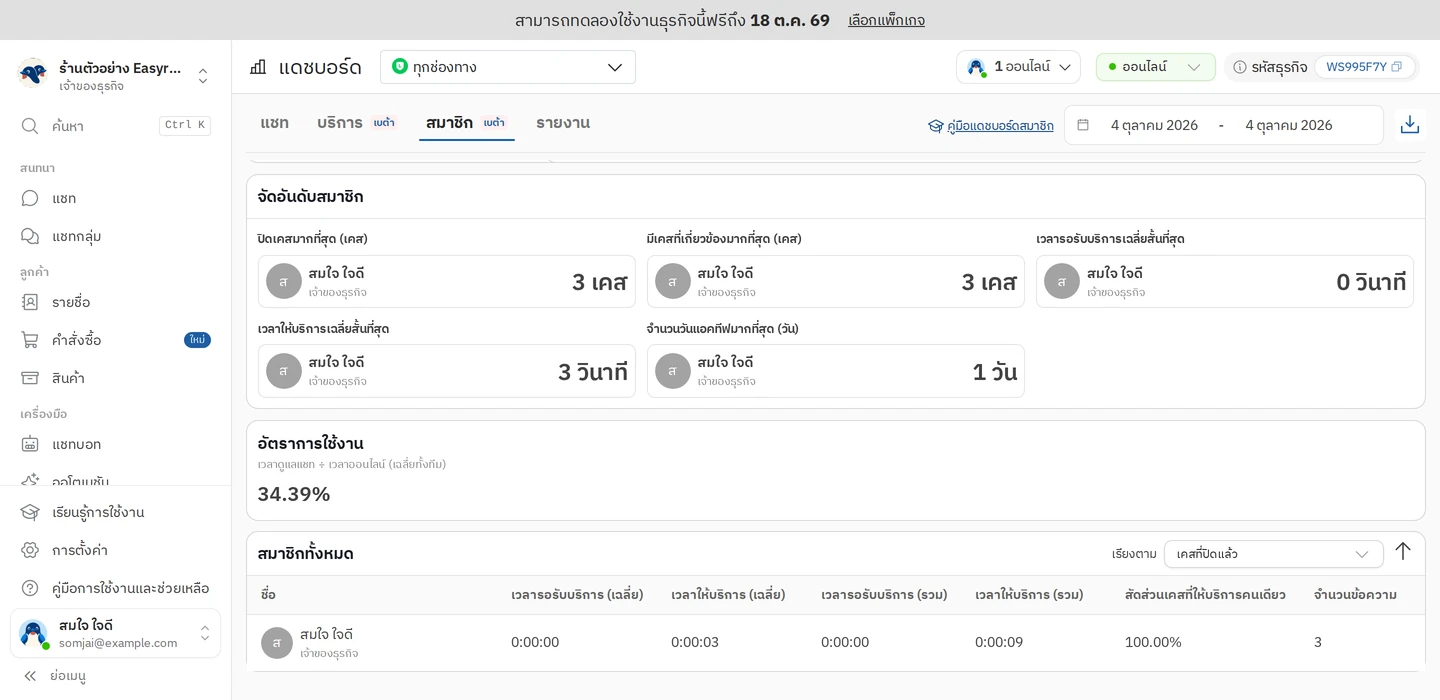Expand the 1 ออนไลน์ members dropdown
This screenshot has height=700, width=1440.
[x=1018, y=67]
